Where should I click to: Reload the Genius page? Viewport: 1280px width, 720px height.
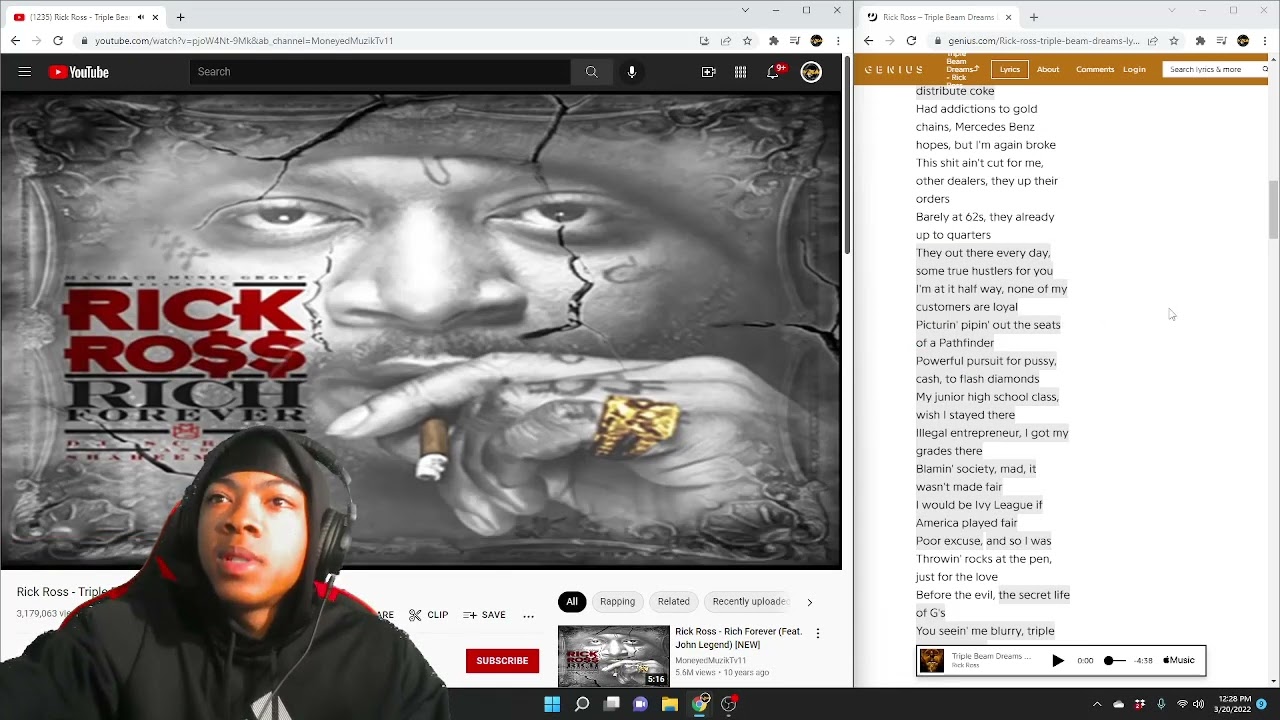911,41
